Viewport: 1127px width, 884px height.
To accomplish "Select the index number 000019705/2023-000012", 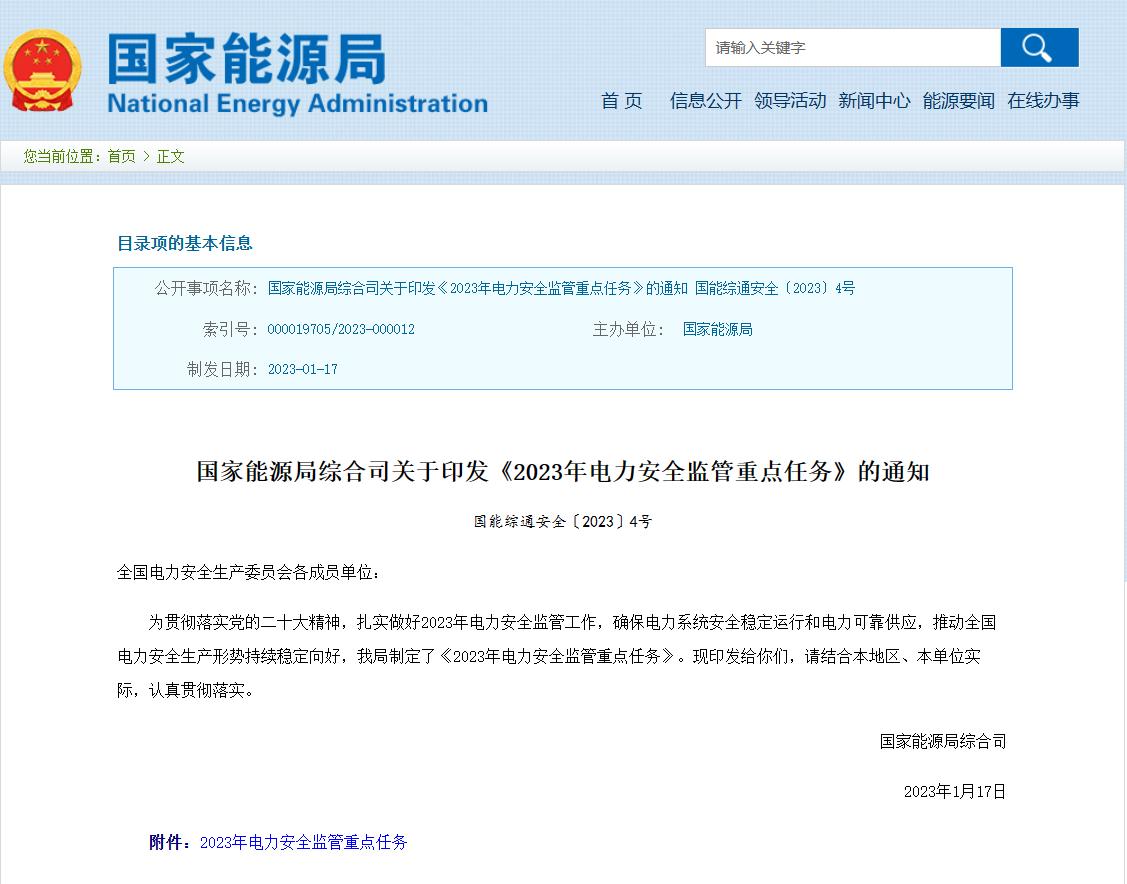I will (341, 329).
